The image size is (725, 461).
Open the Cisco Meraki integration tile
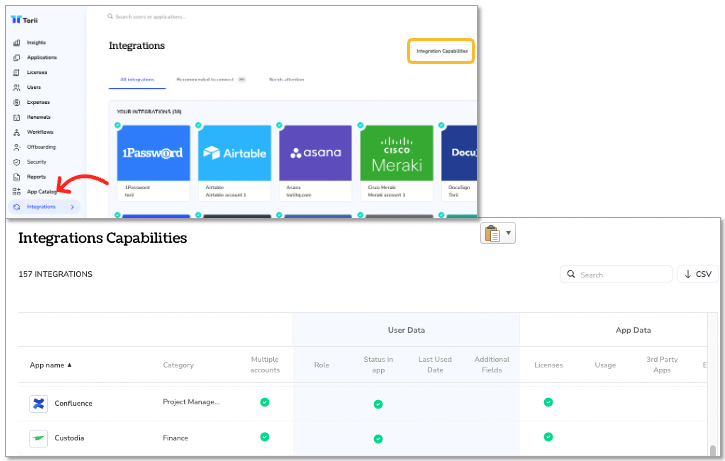[x=397, y=163]
